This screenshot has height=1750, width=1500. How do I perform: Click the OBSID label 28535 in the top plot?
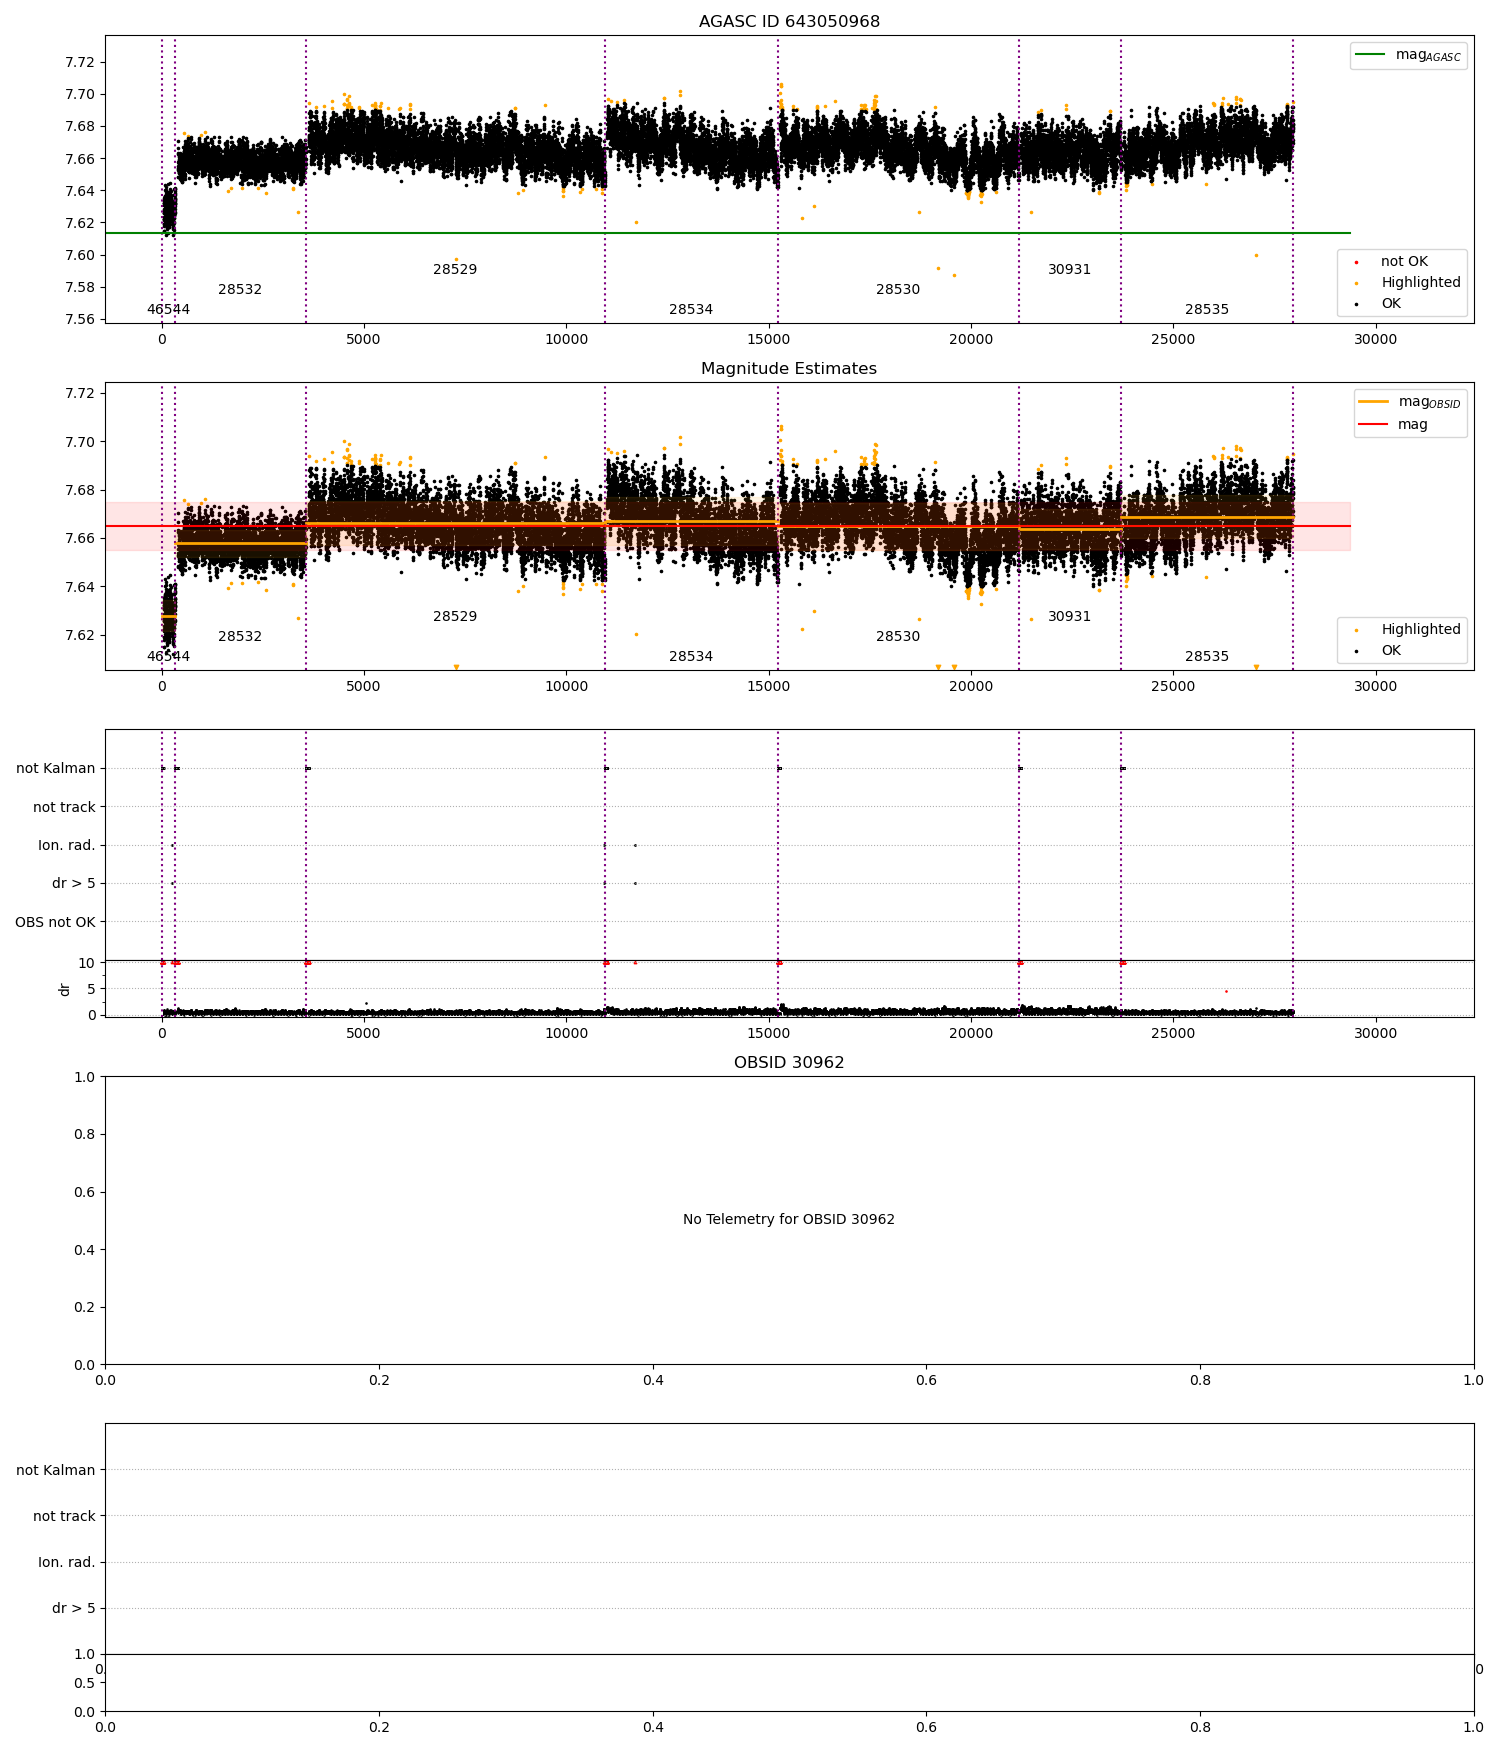click(1207, 310)
